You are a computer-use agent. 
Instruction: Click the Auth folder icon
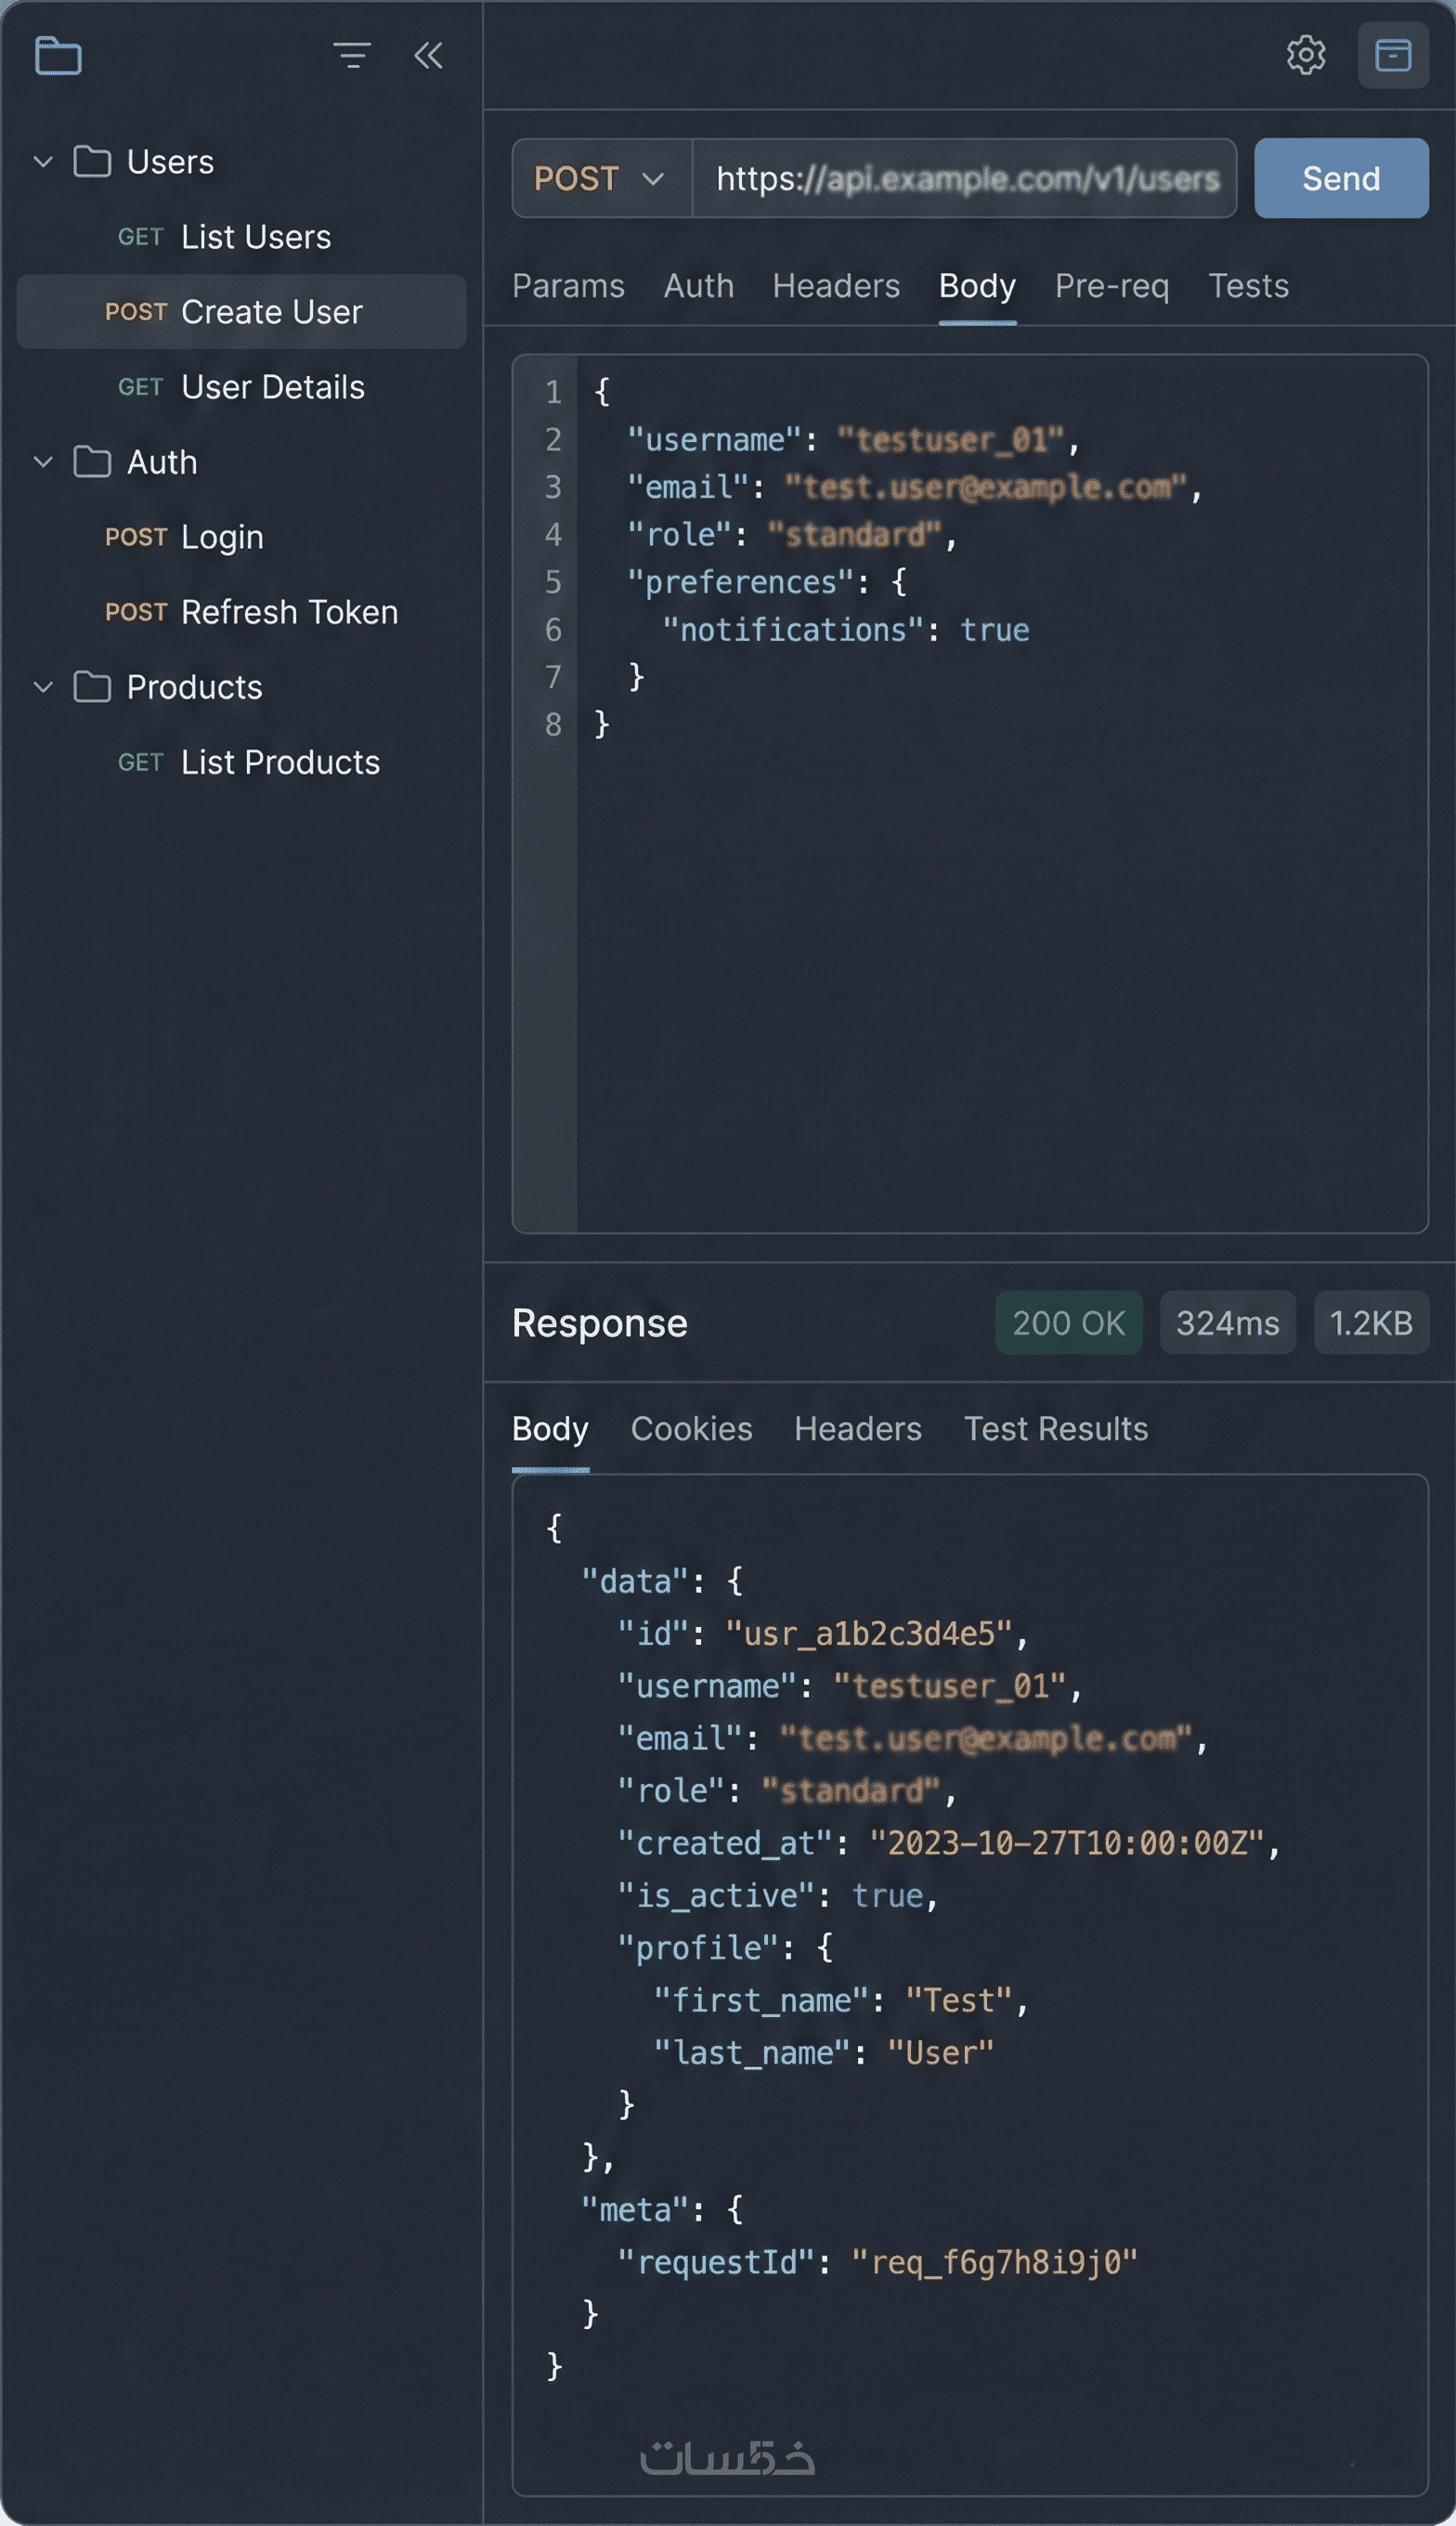coord(92,462)
